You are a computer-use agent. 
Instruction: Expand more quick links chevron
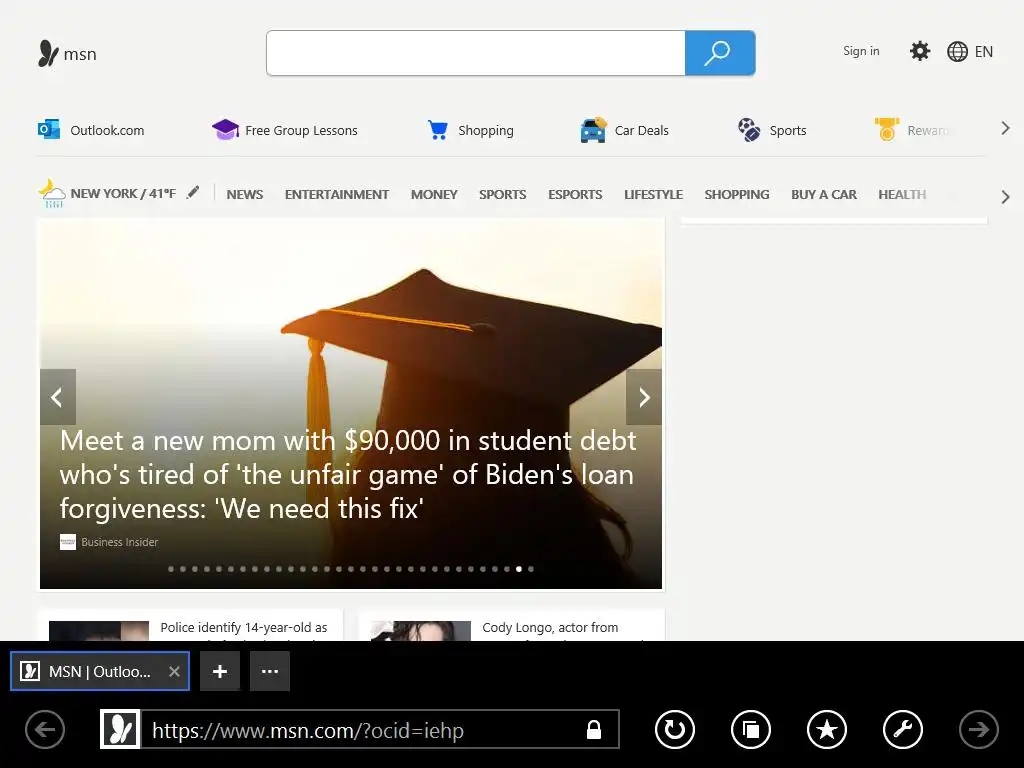pos(1006,129)
